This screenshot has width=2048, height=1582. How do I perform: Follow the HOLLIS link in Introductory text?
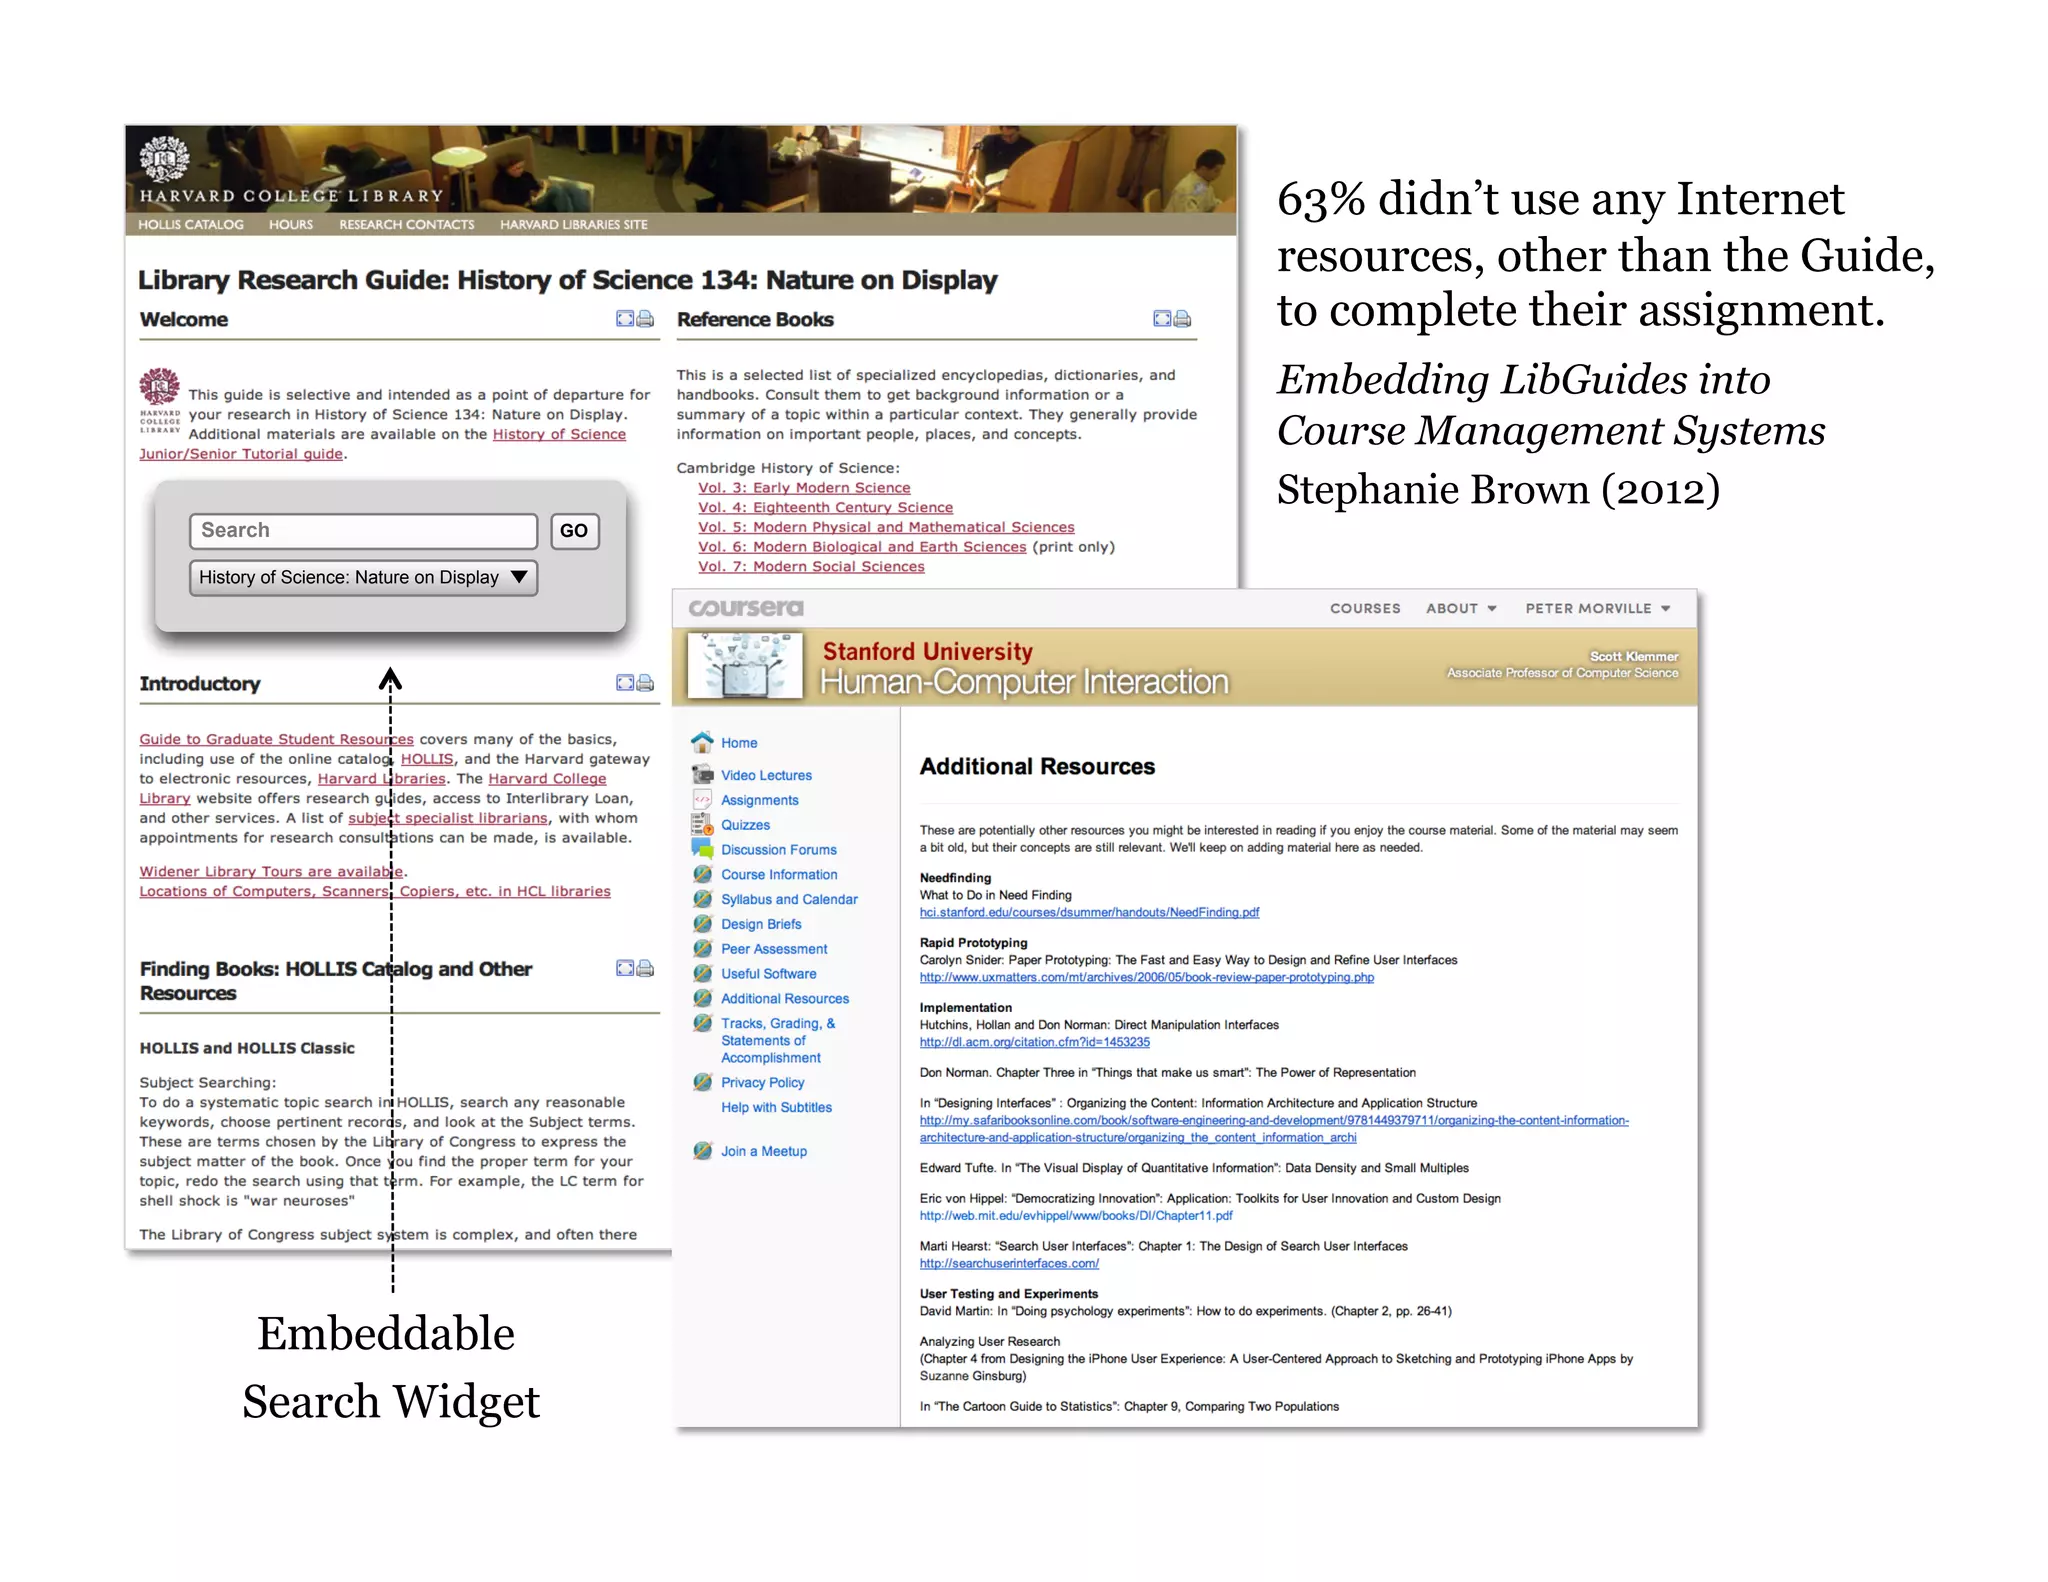[427, 758]
